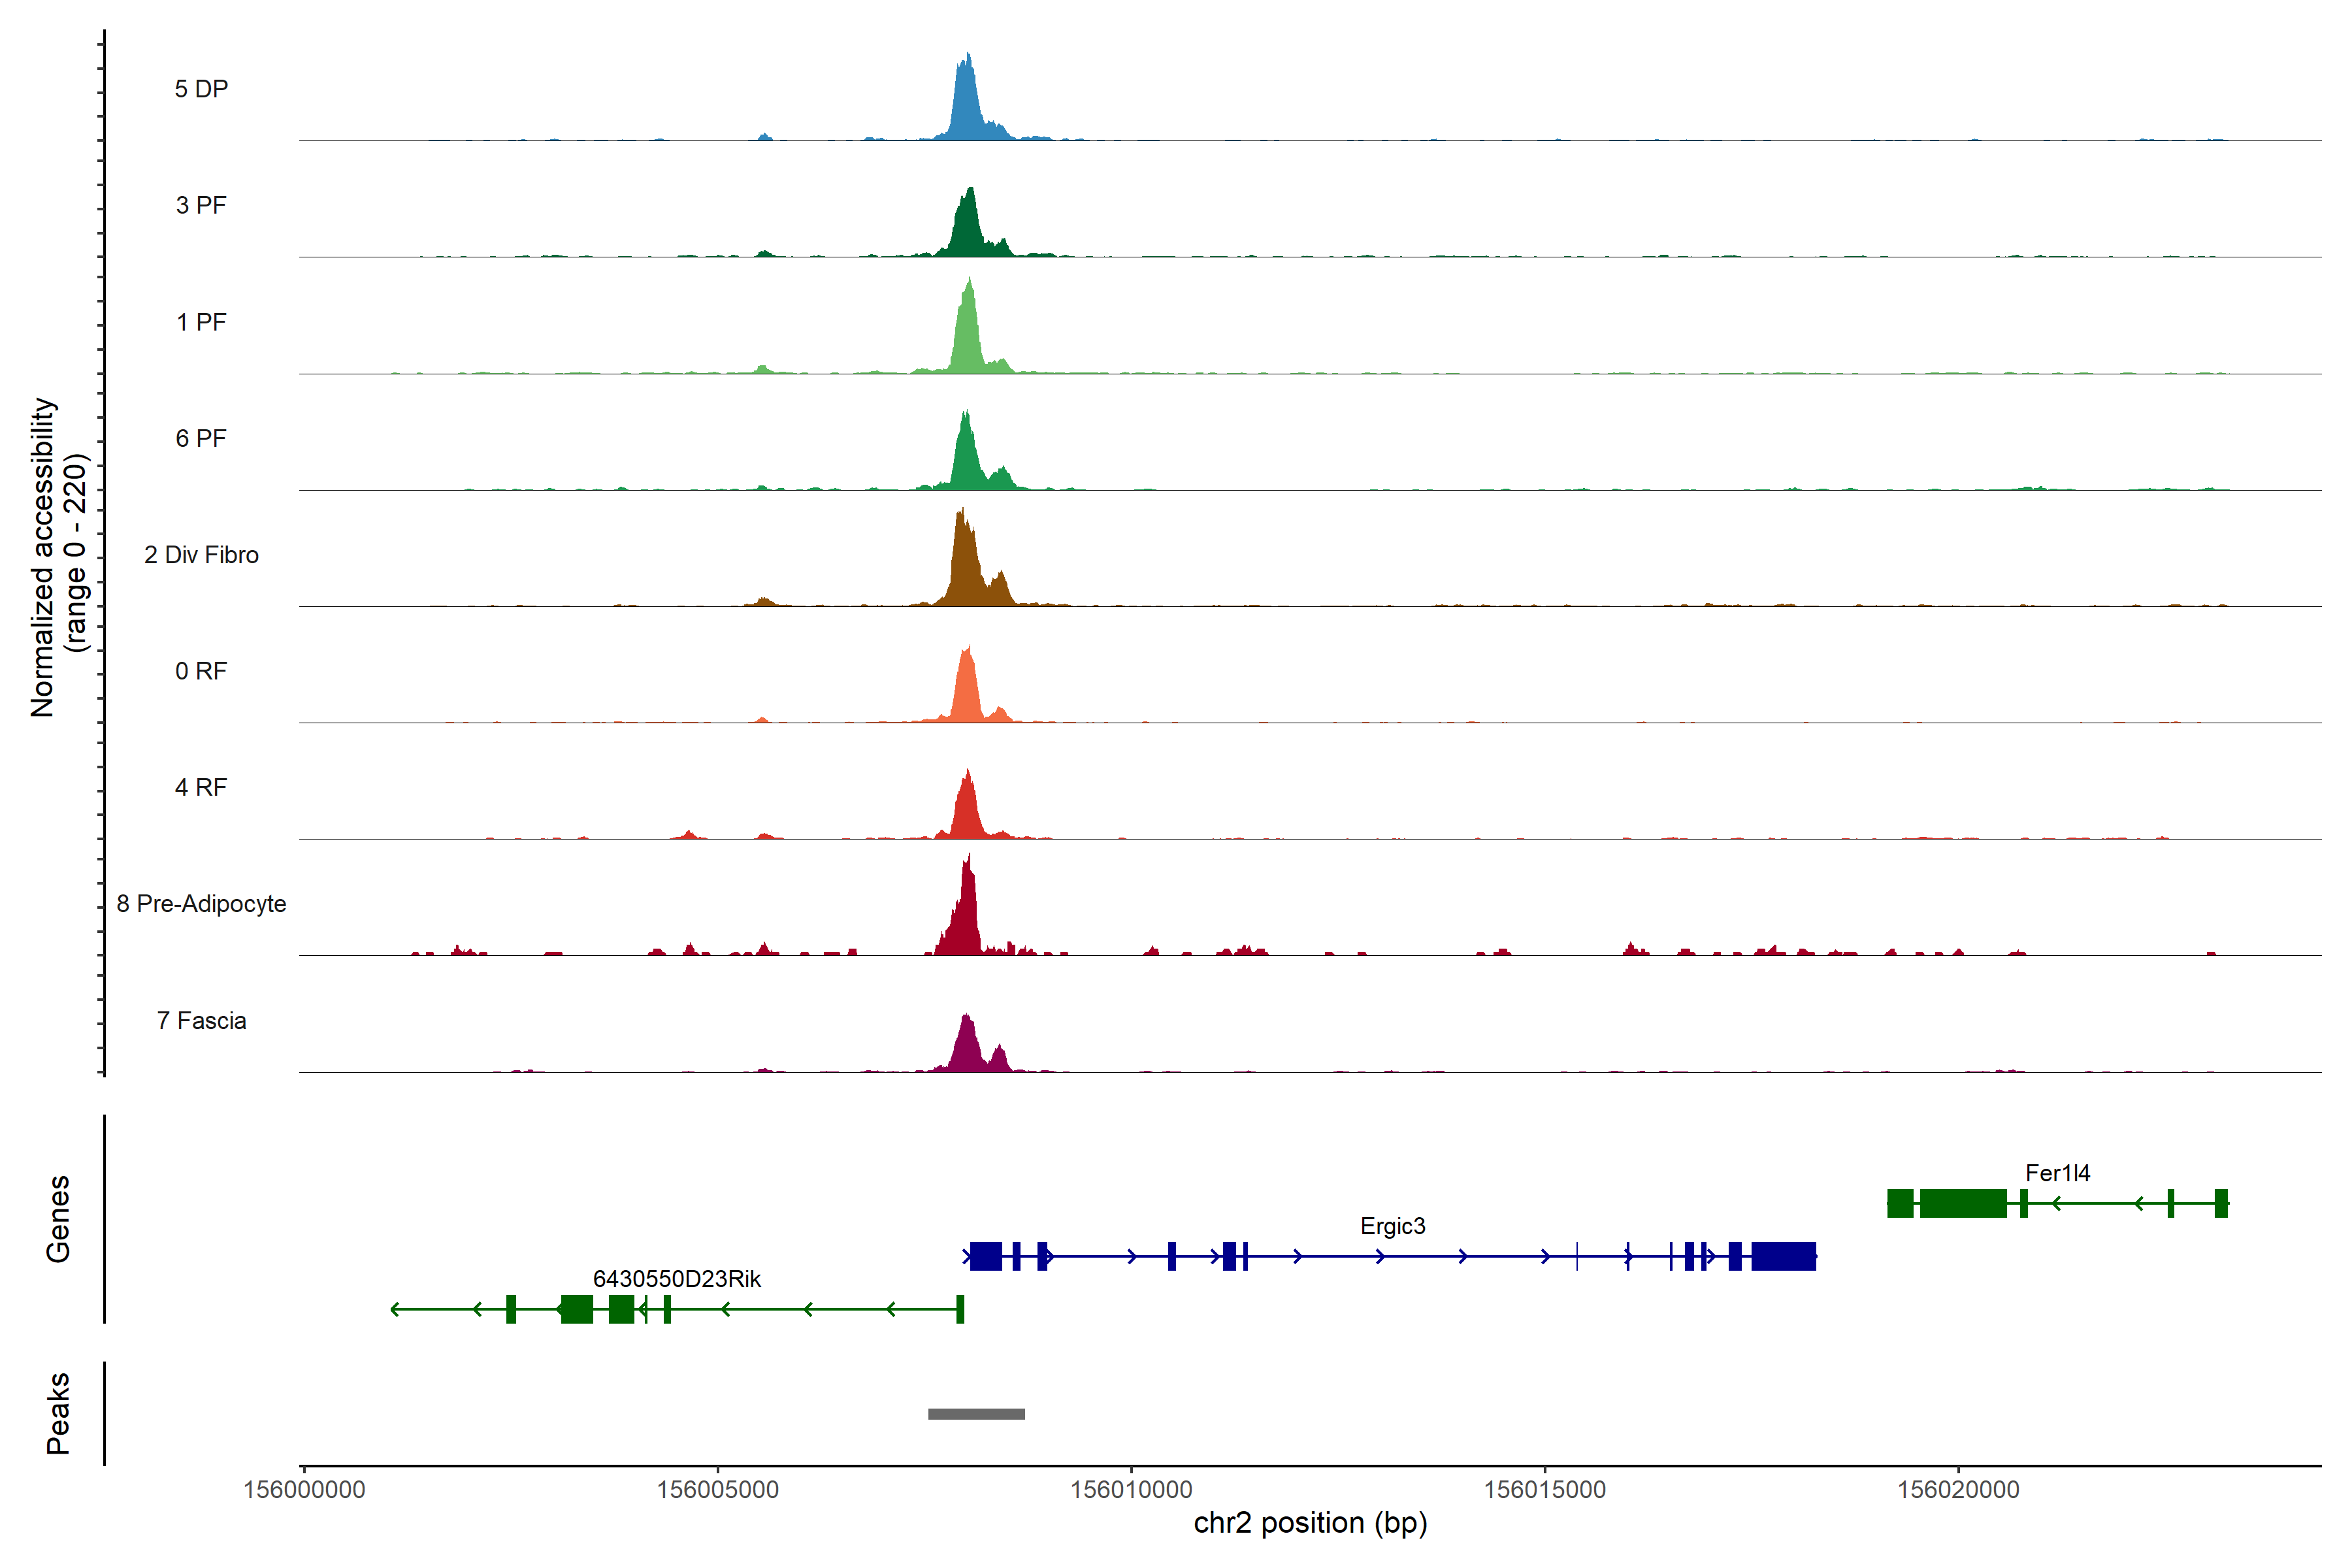
Task: Click the chr2 position (bp) axis title
Action: [x=1310, y=1523]
